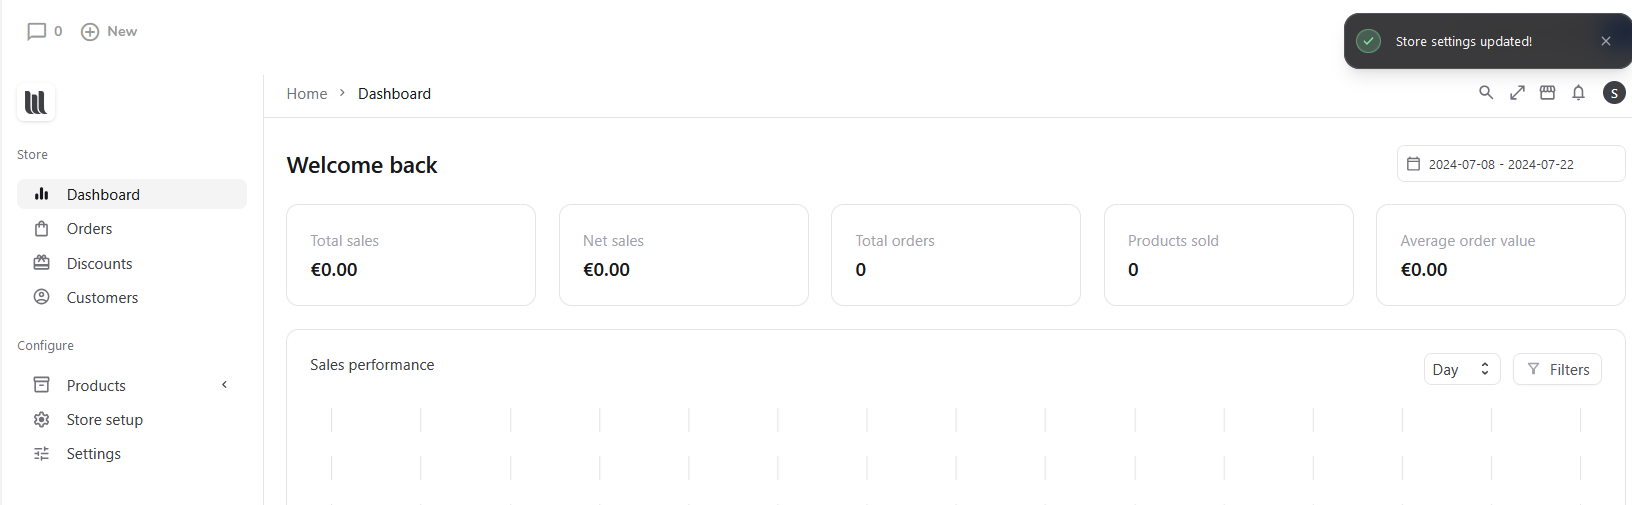Click the comments bubble icon
1632x505 pixels.
pos(37,32)
